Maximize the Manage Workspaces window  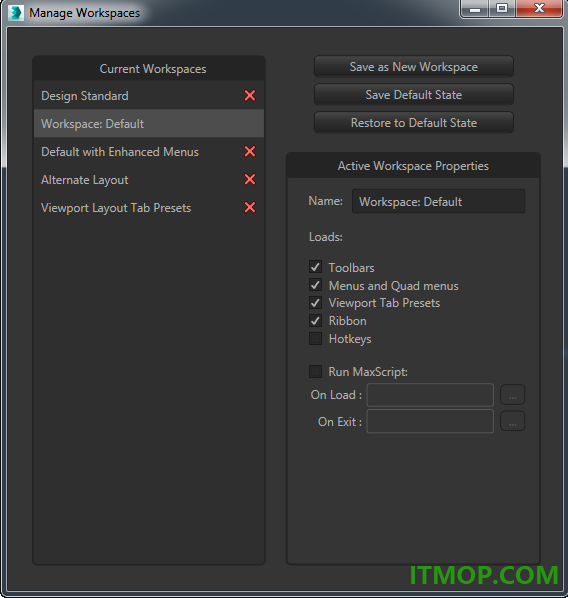coord(502,8)
